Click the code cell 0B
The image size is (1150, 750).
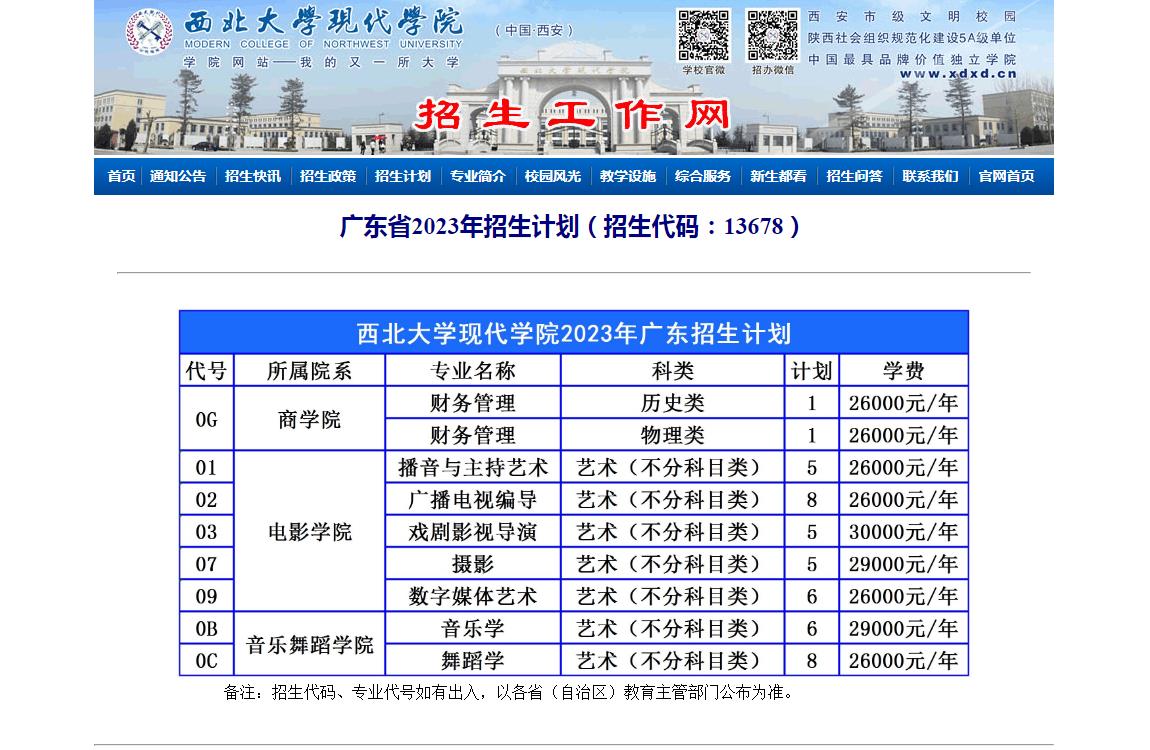click(206, 628)
